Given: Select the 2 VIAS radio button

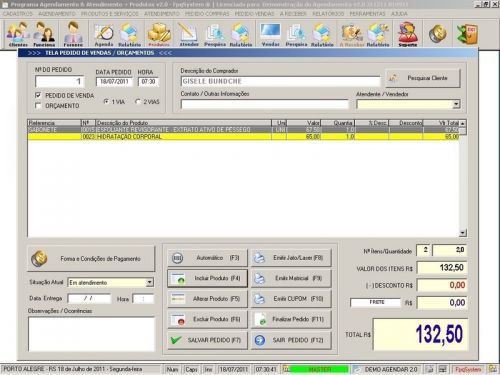Looking at the screenshot, I should pyautogui.click(x=138, y=101).
